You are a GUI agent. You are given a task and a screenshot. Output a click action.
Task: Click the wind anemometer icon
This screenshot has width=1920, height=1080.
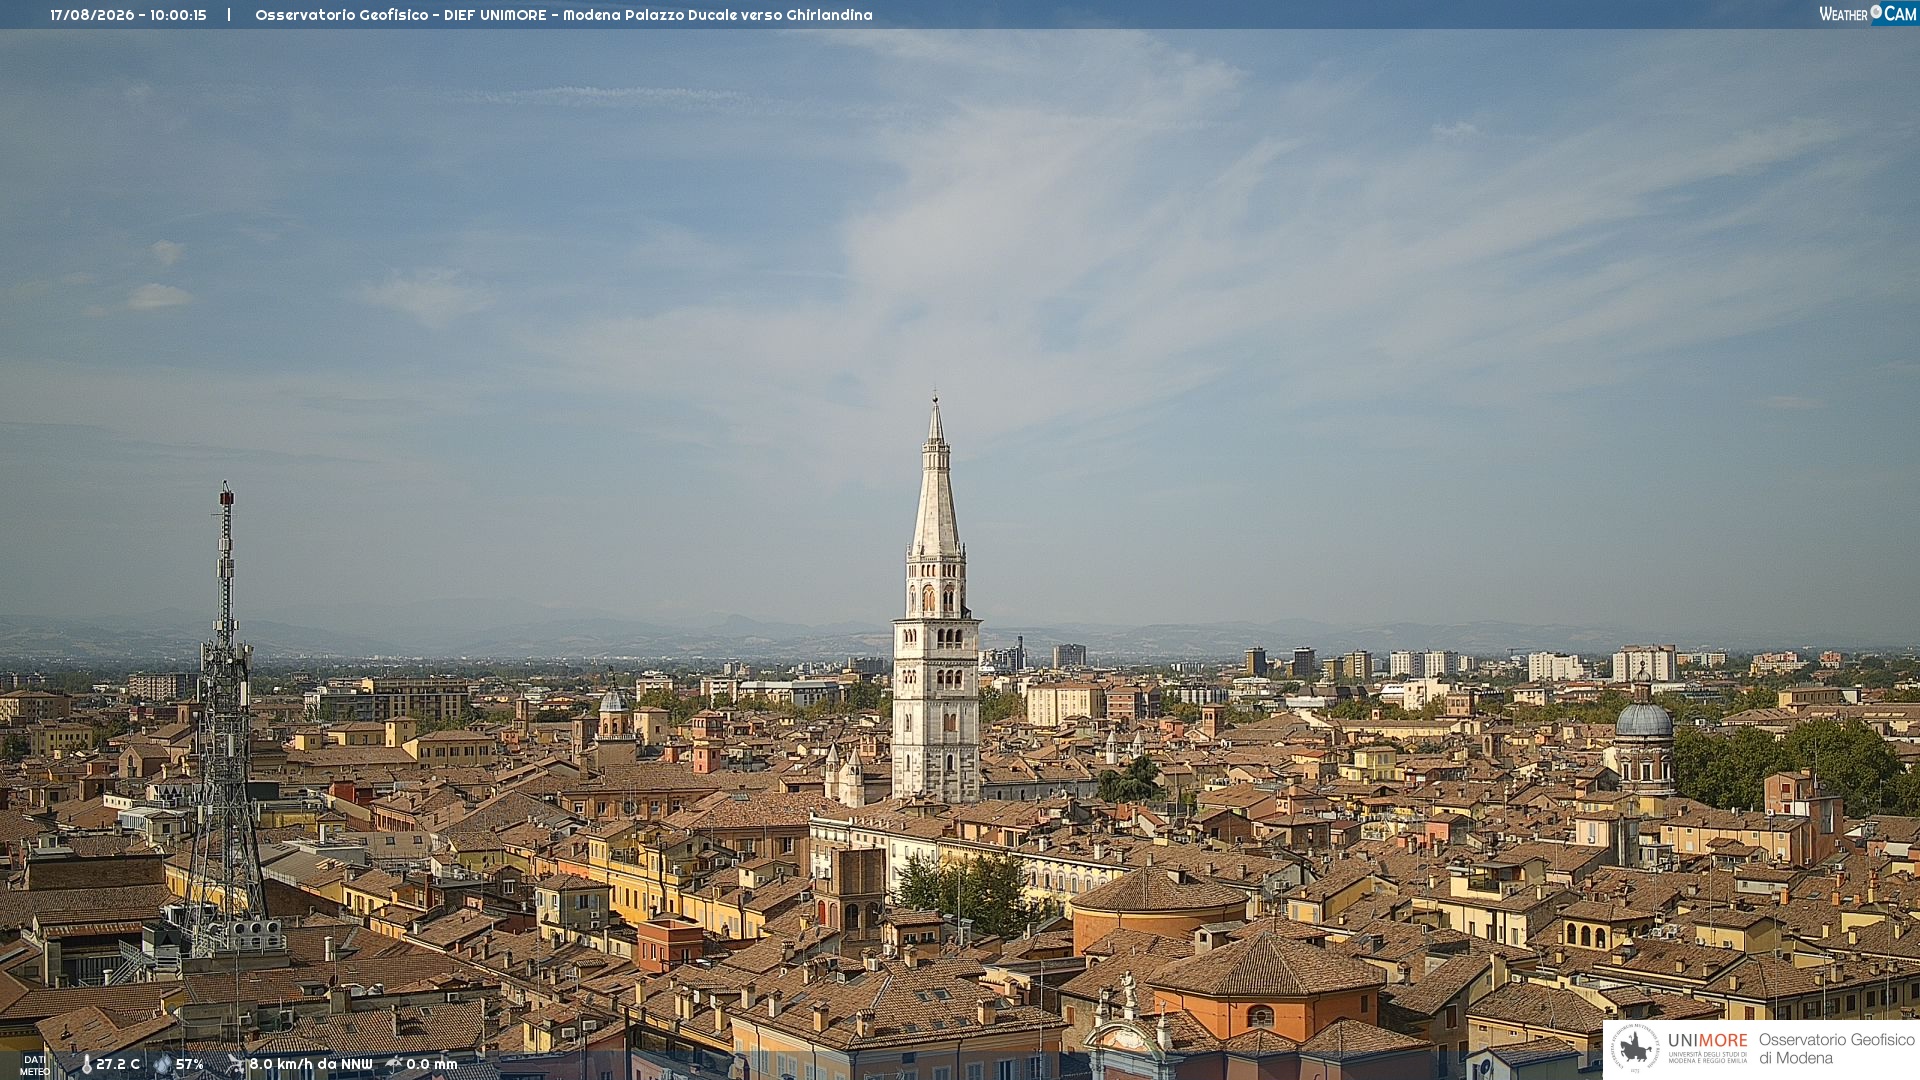(236, 1064)
